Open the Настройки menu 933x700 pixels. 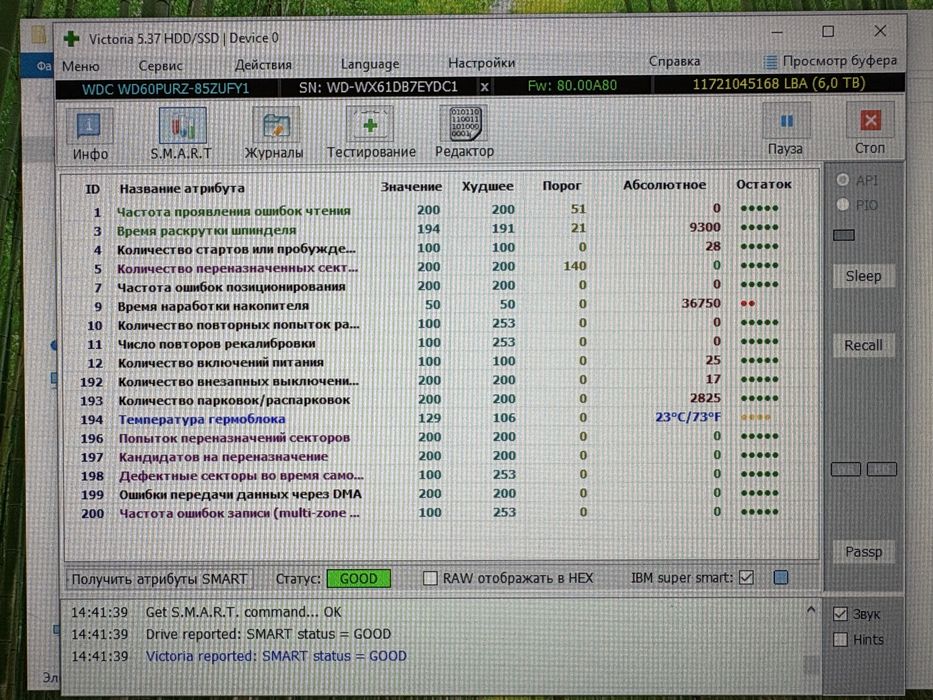[481, 62]
